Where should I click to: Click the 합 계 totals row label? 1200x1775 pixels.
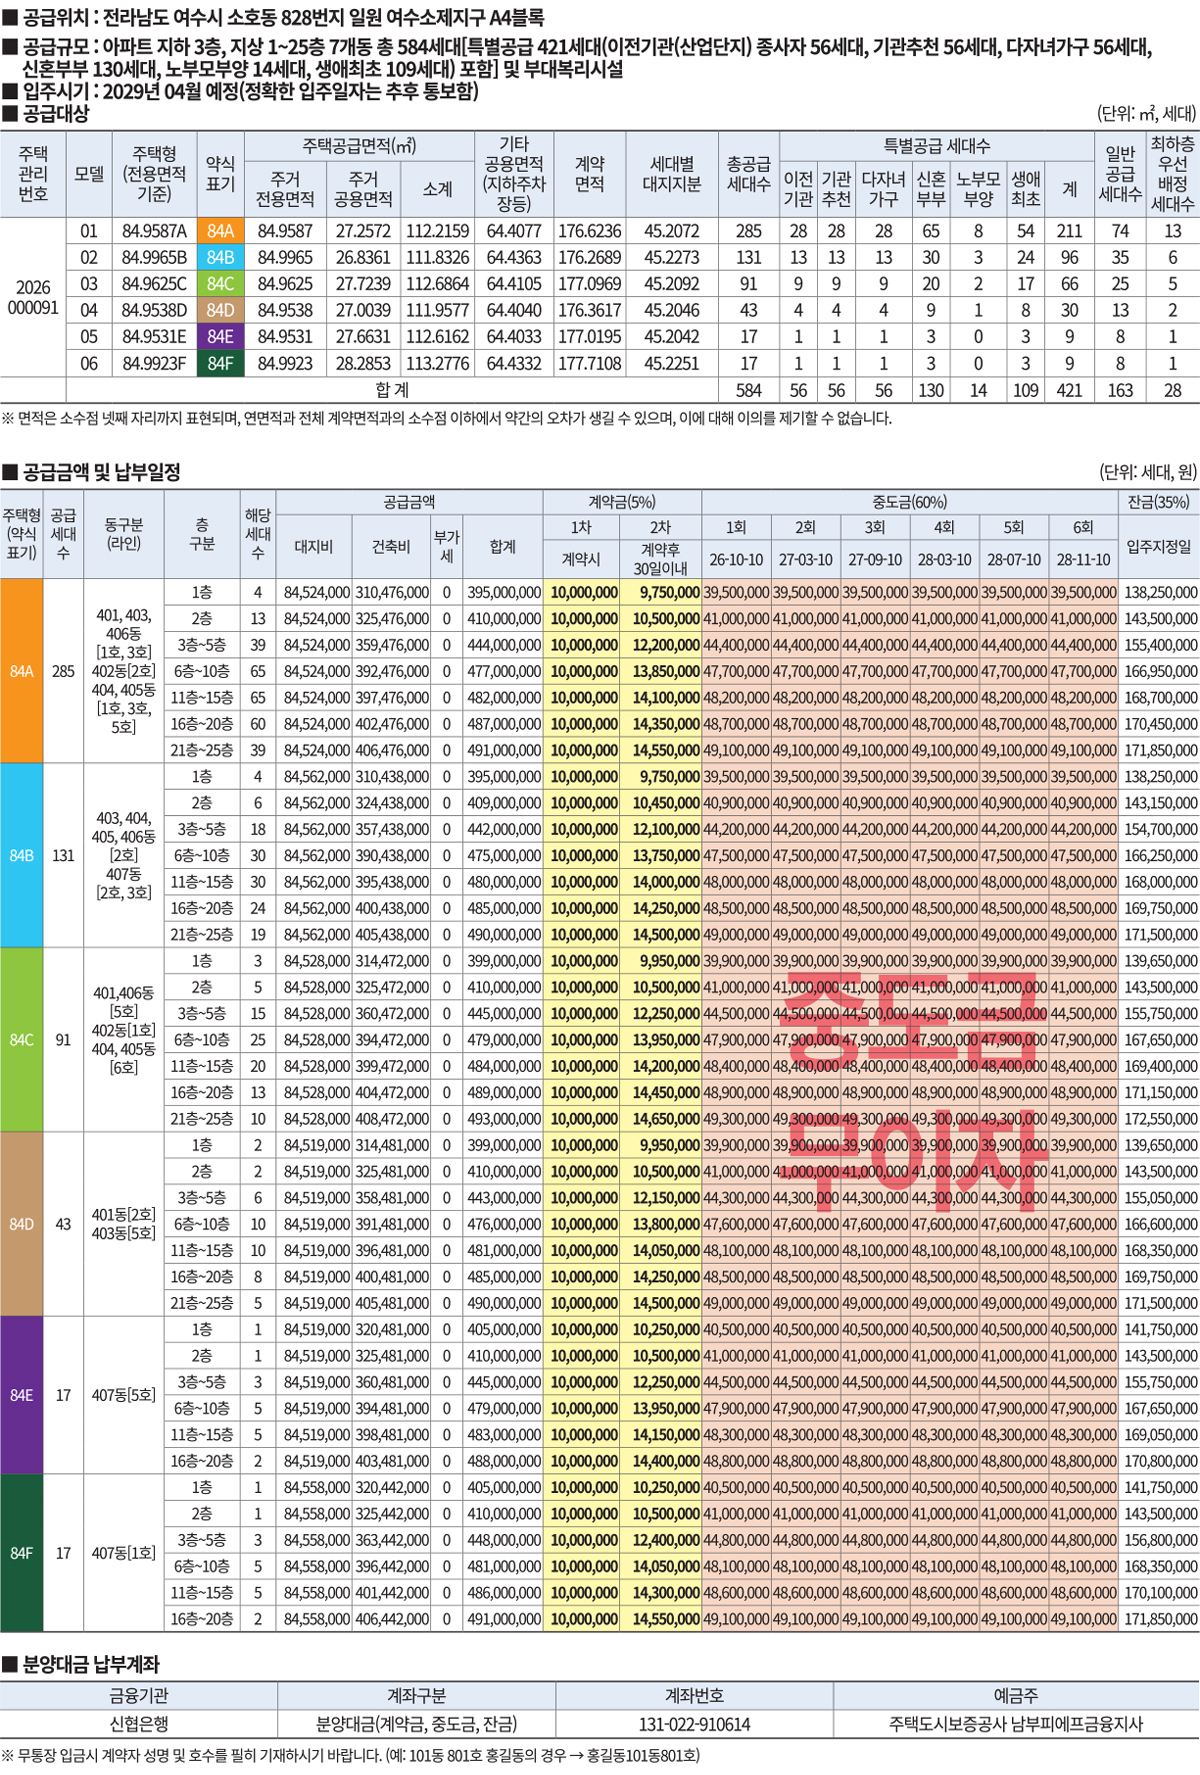(392, 390)
